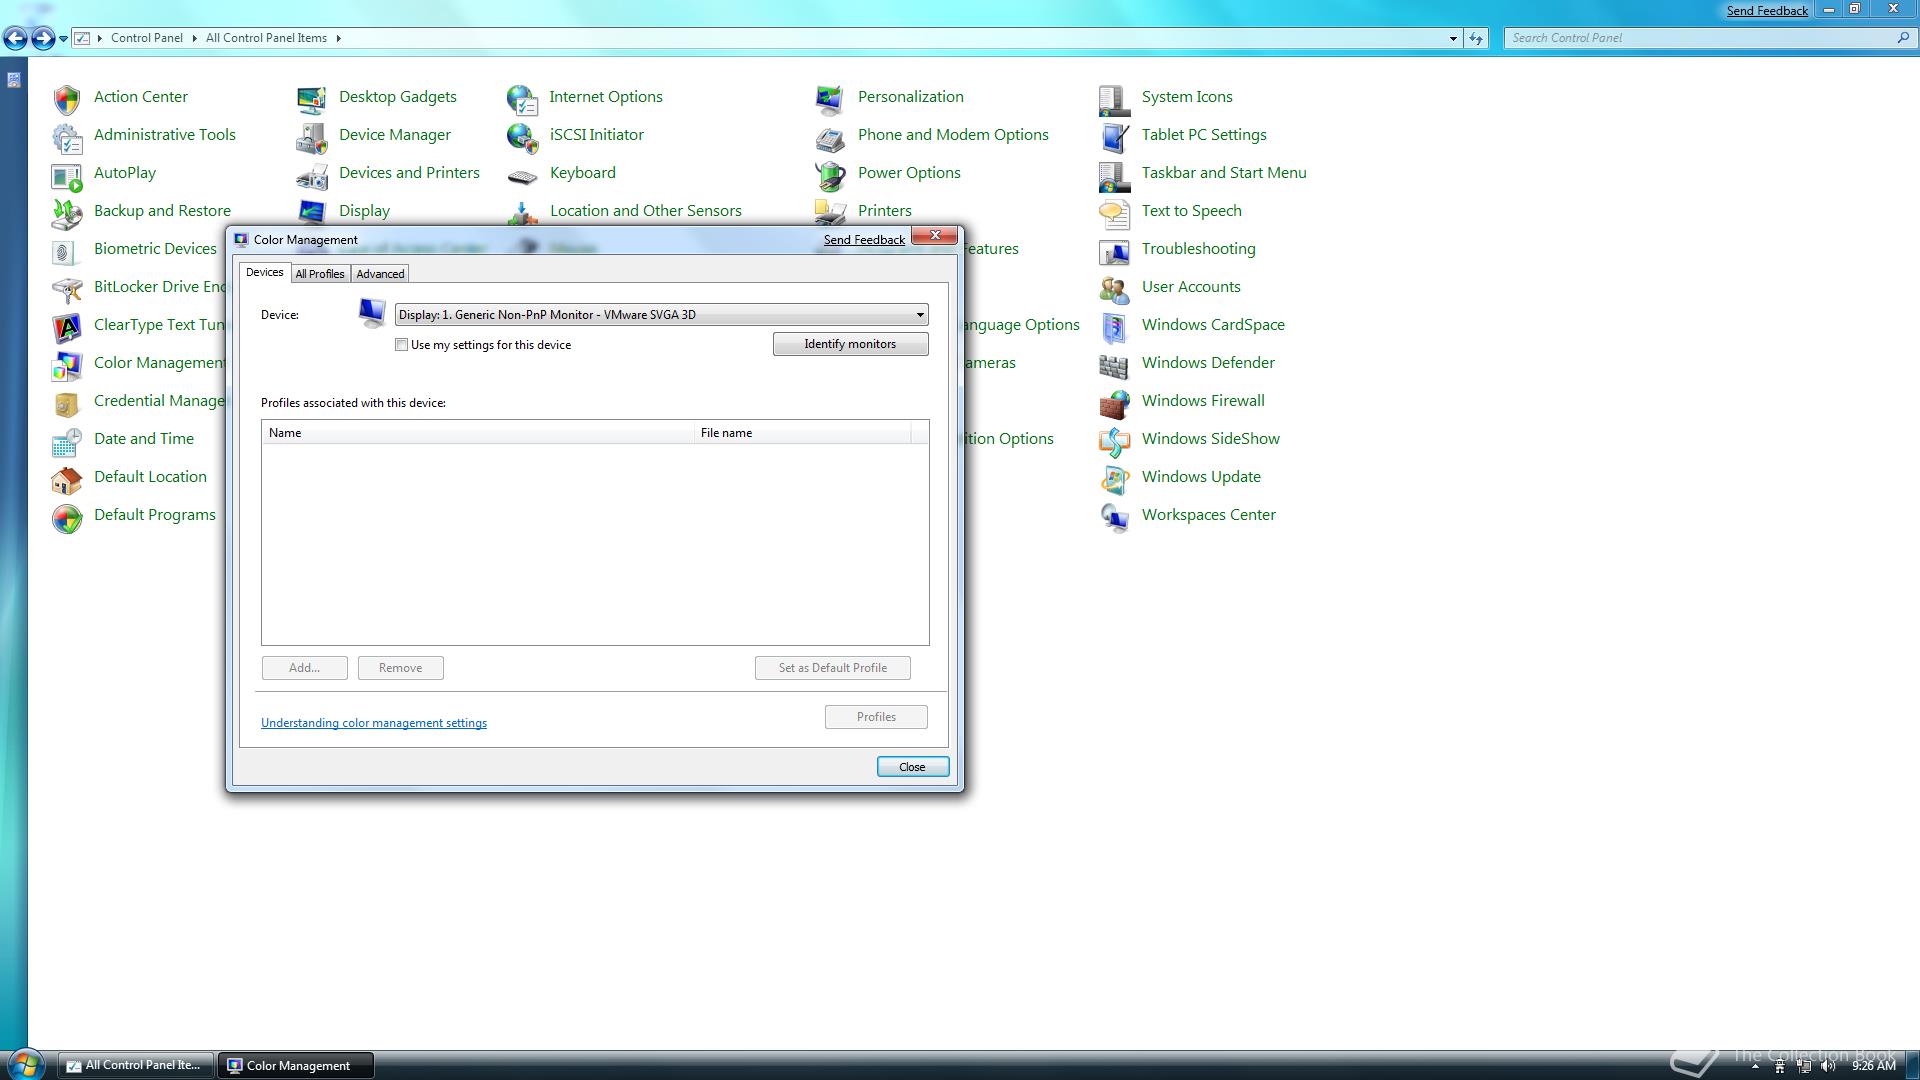The height and width of the screenshot is (1080, 1920).
Task: Open the Personalization monitor icon
Action: point(830,98)
